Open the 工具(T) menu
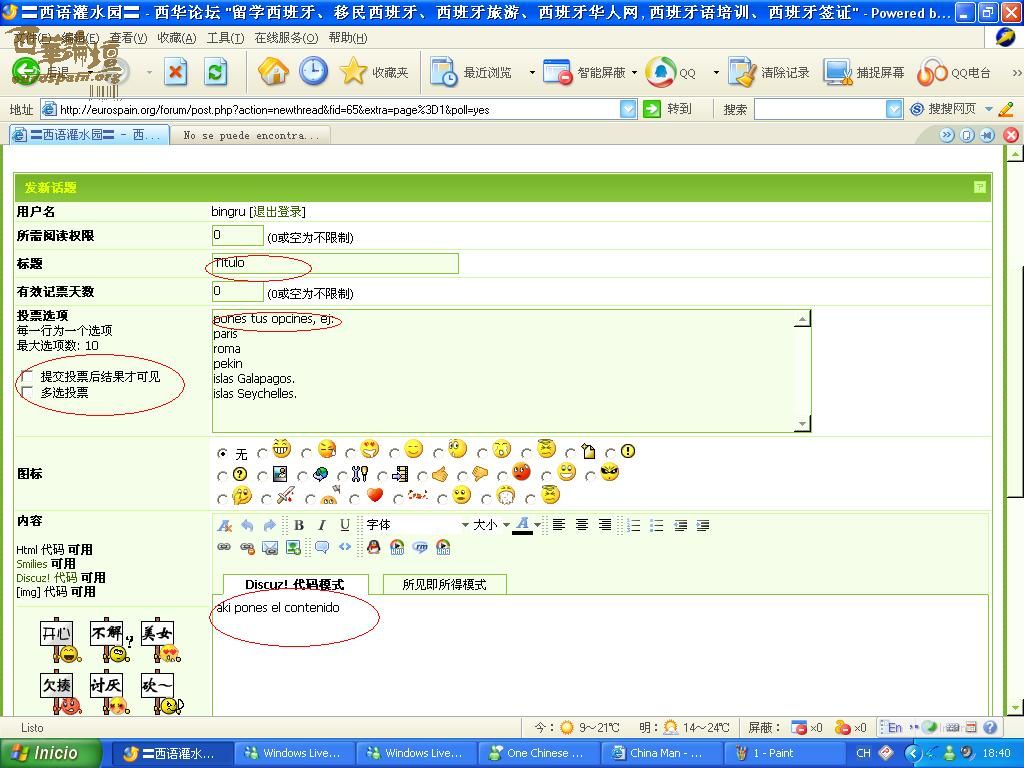Screen dimensions: 1024x768 point(225,38)
